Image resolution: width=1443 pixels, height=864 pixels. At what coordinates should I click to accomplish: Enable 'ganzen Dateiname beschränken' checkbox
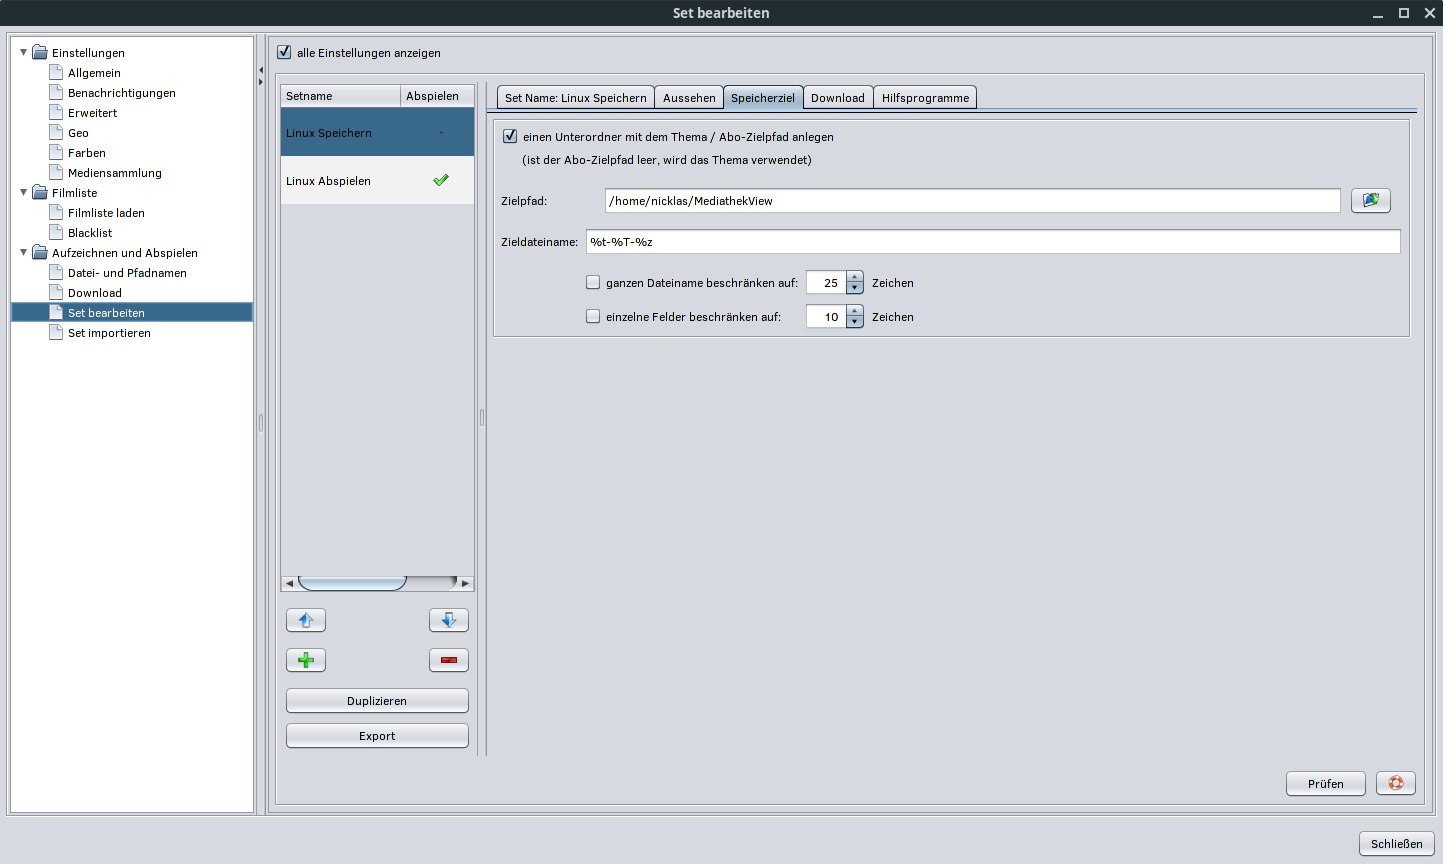(593, 283)
